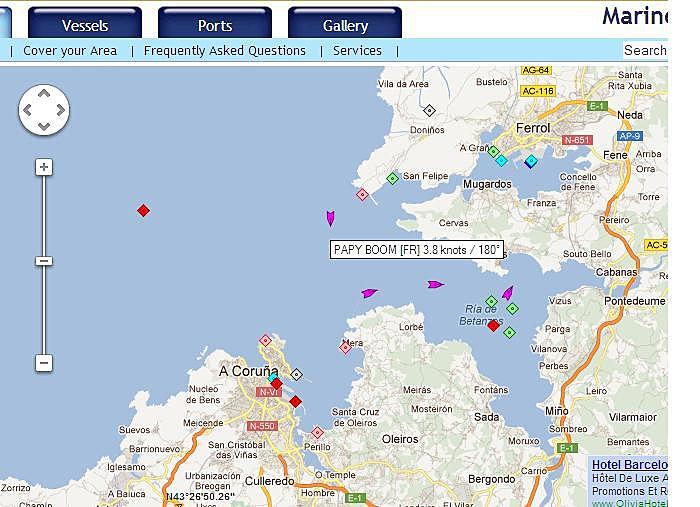This screenshot has height=507, width=700.
Task: Open Cover your Area link
Action: point(70,51)
